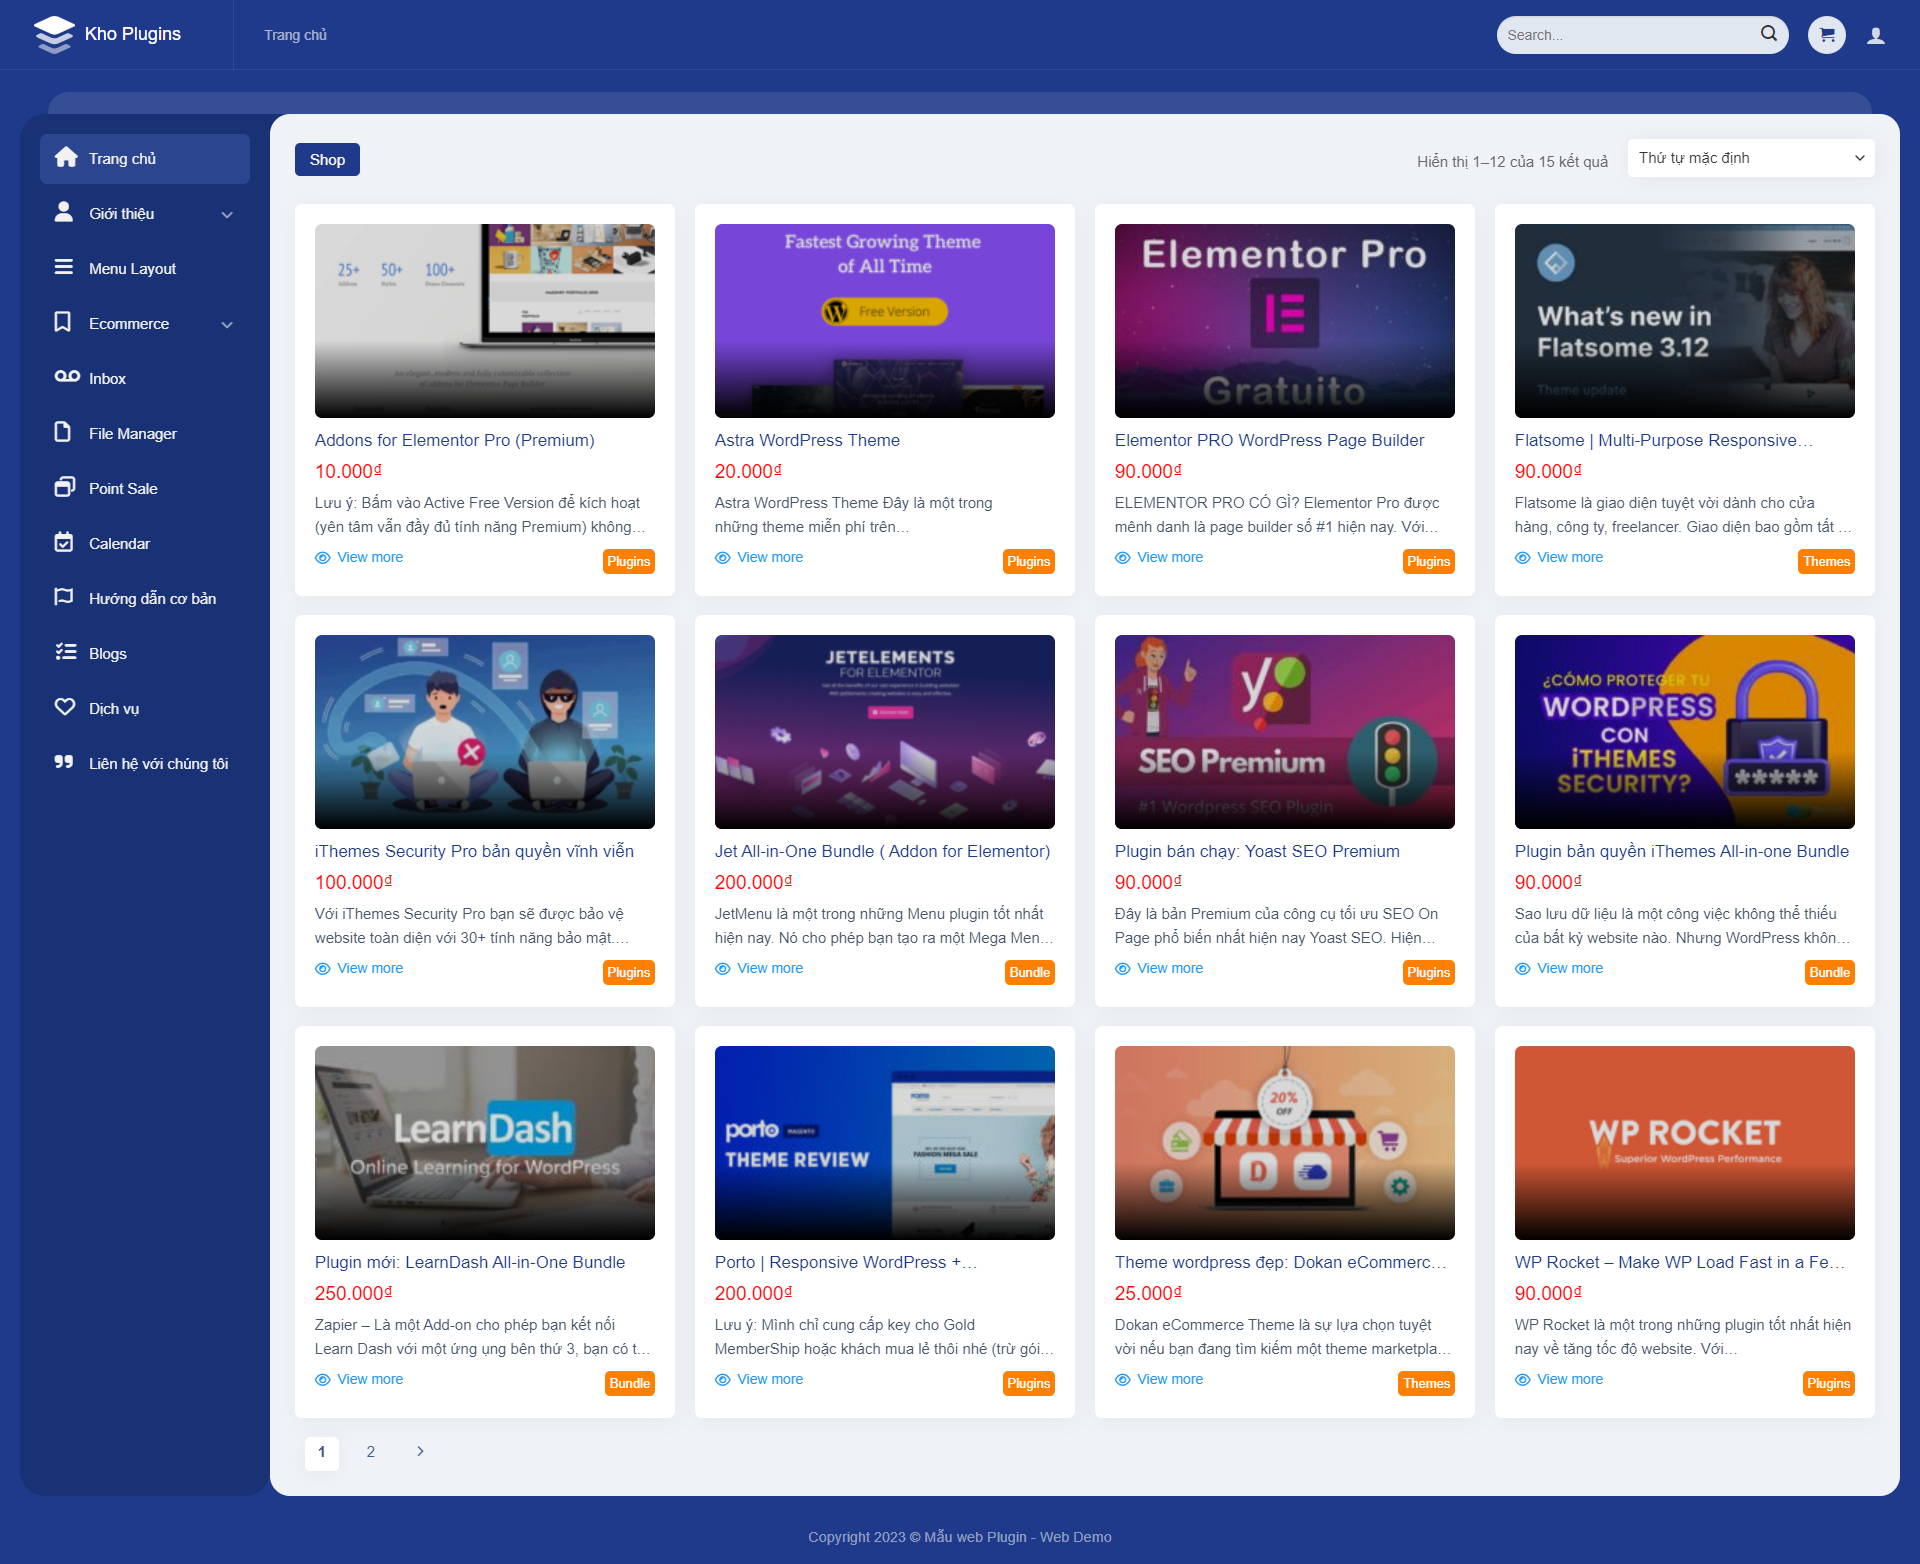Click the copy icon beside Point Sale
This screenshot has width=1920, height=1564.
(65, 487)
